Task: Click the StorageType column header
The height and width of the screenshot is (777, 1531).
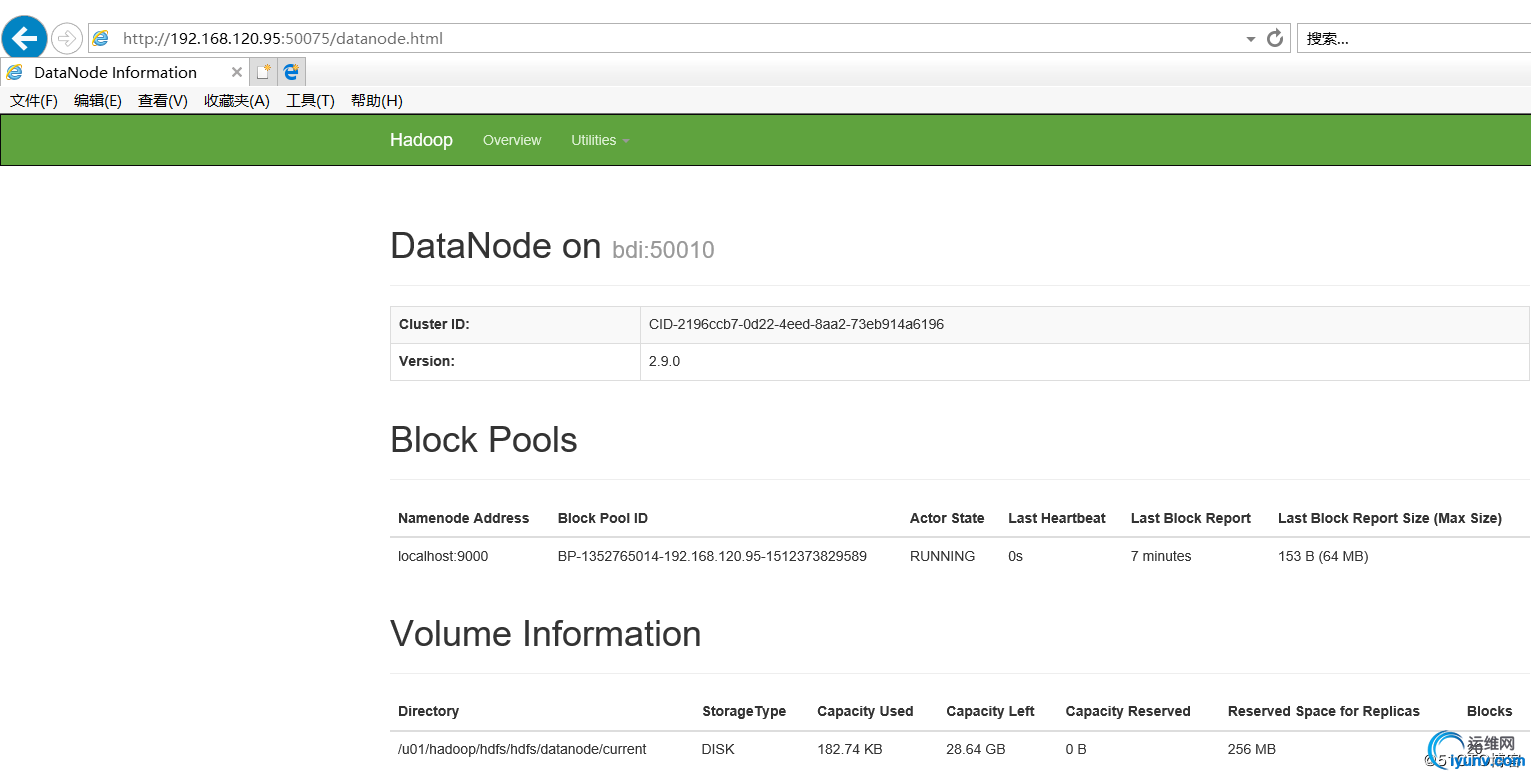Action: [744, 711]
